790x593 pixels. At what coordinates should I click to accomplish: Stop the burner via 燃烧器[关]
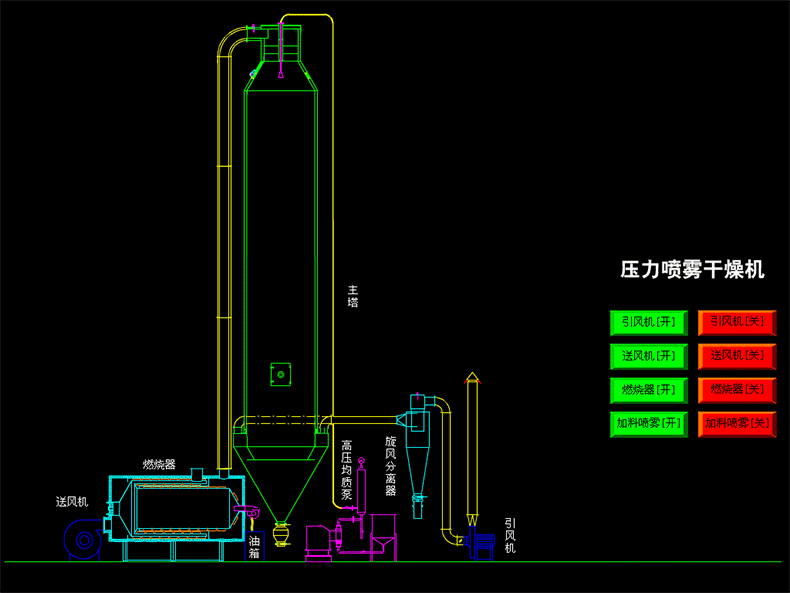pyautogui.click(x=737, y=389)
